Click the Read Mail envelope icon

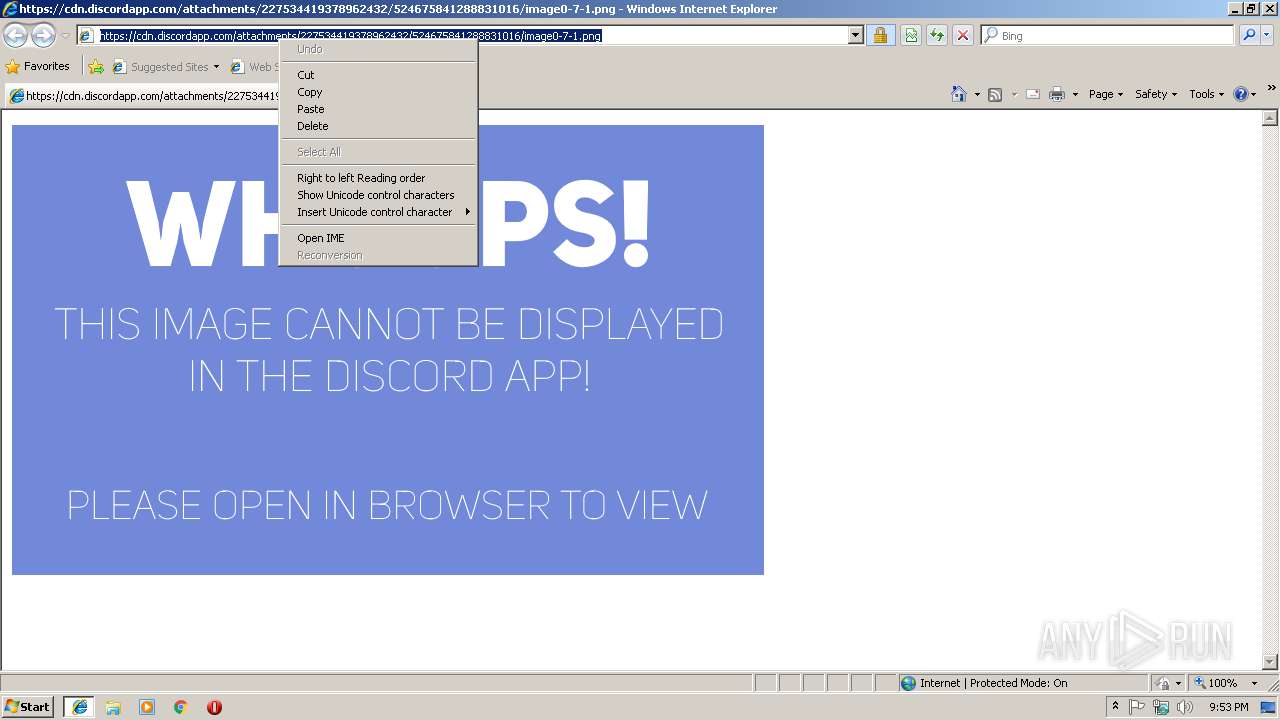(x=1033, y=94)
